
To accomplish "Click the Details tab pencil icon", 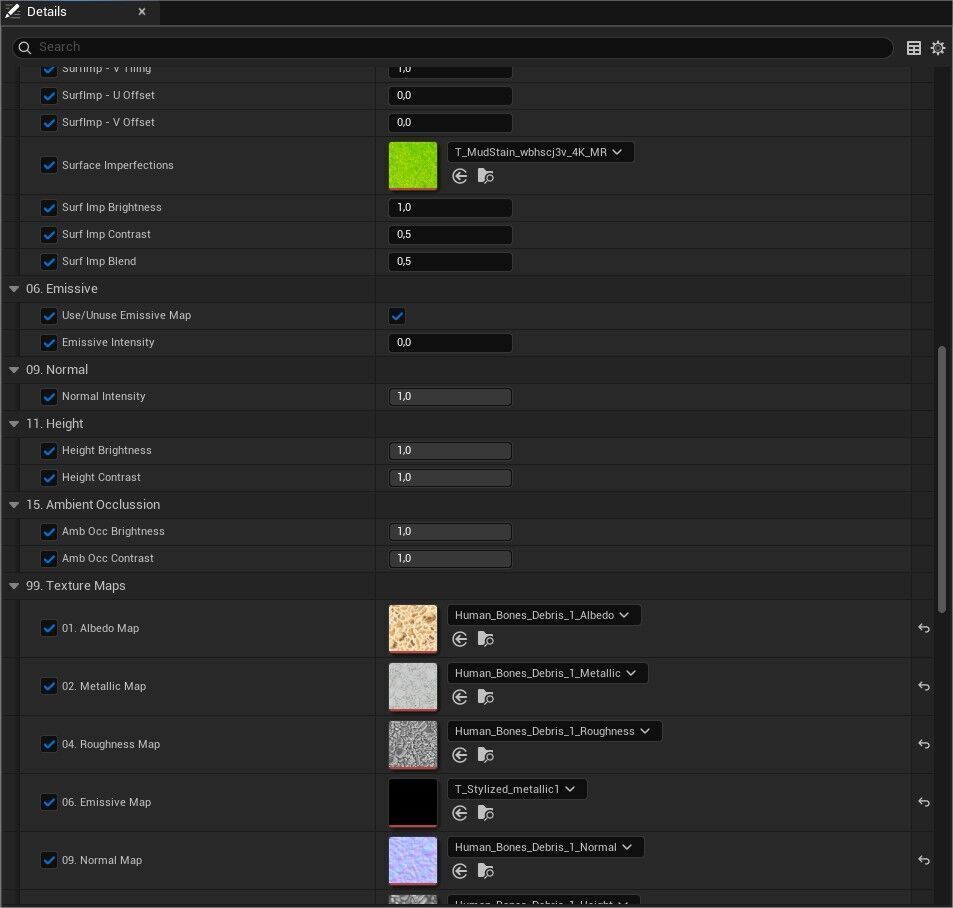I will pyautogui.click(x=13, y=11).
